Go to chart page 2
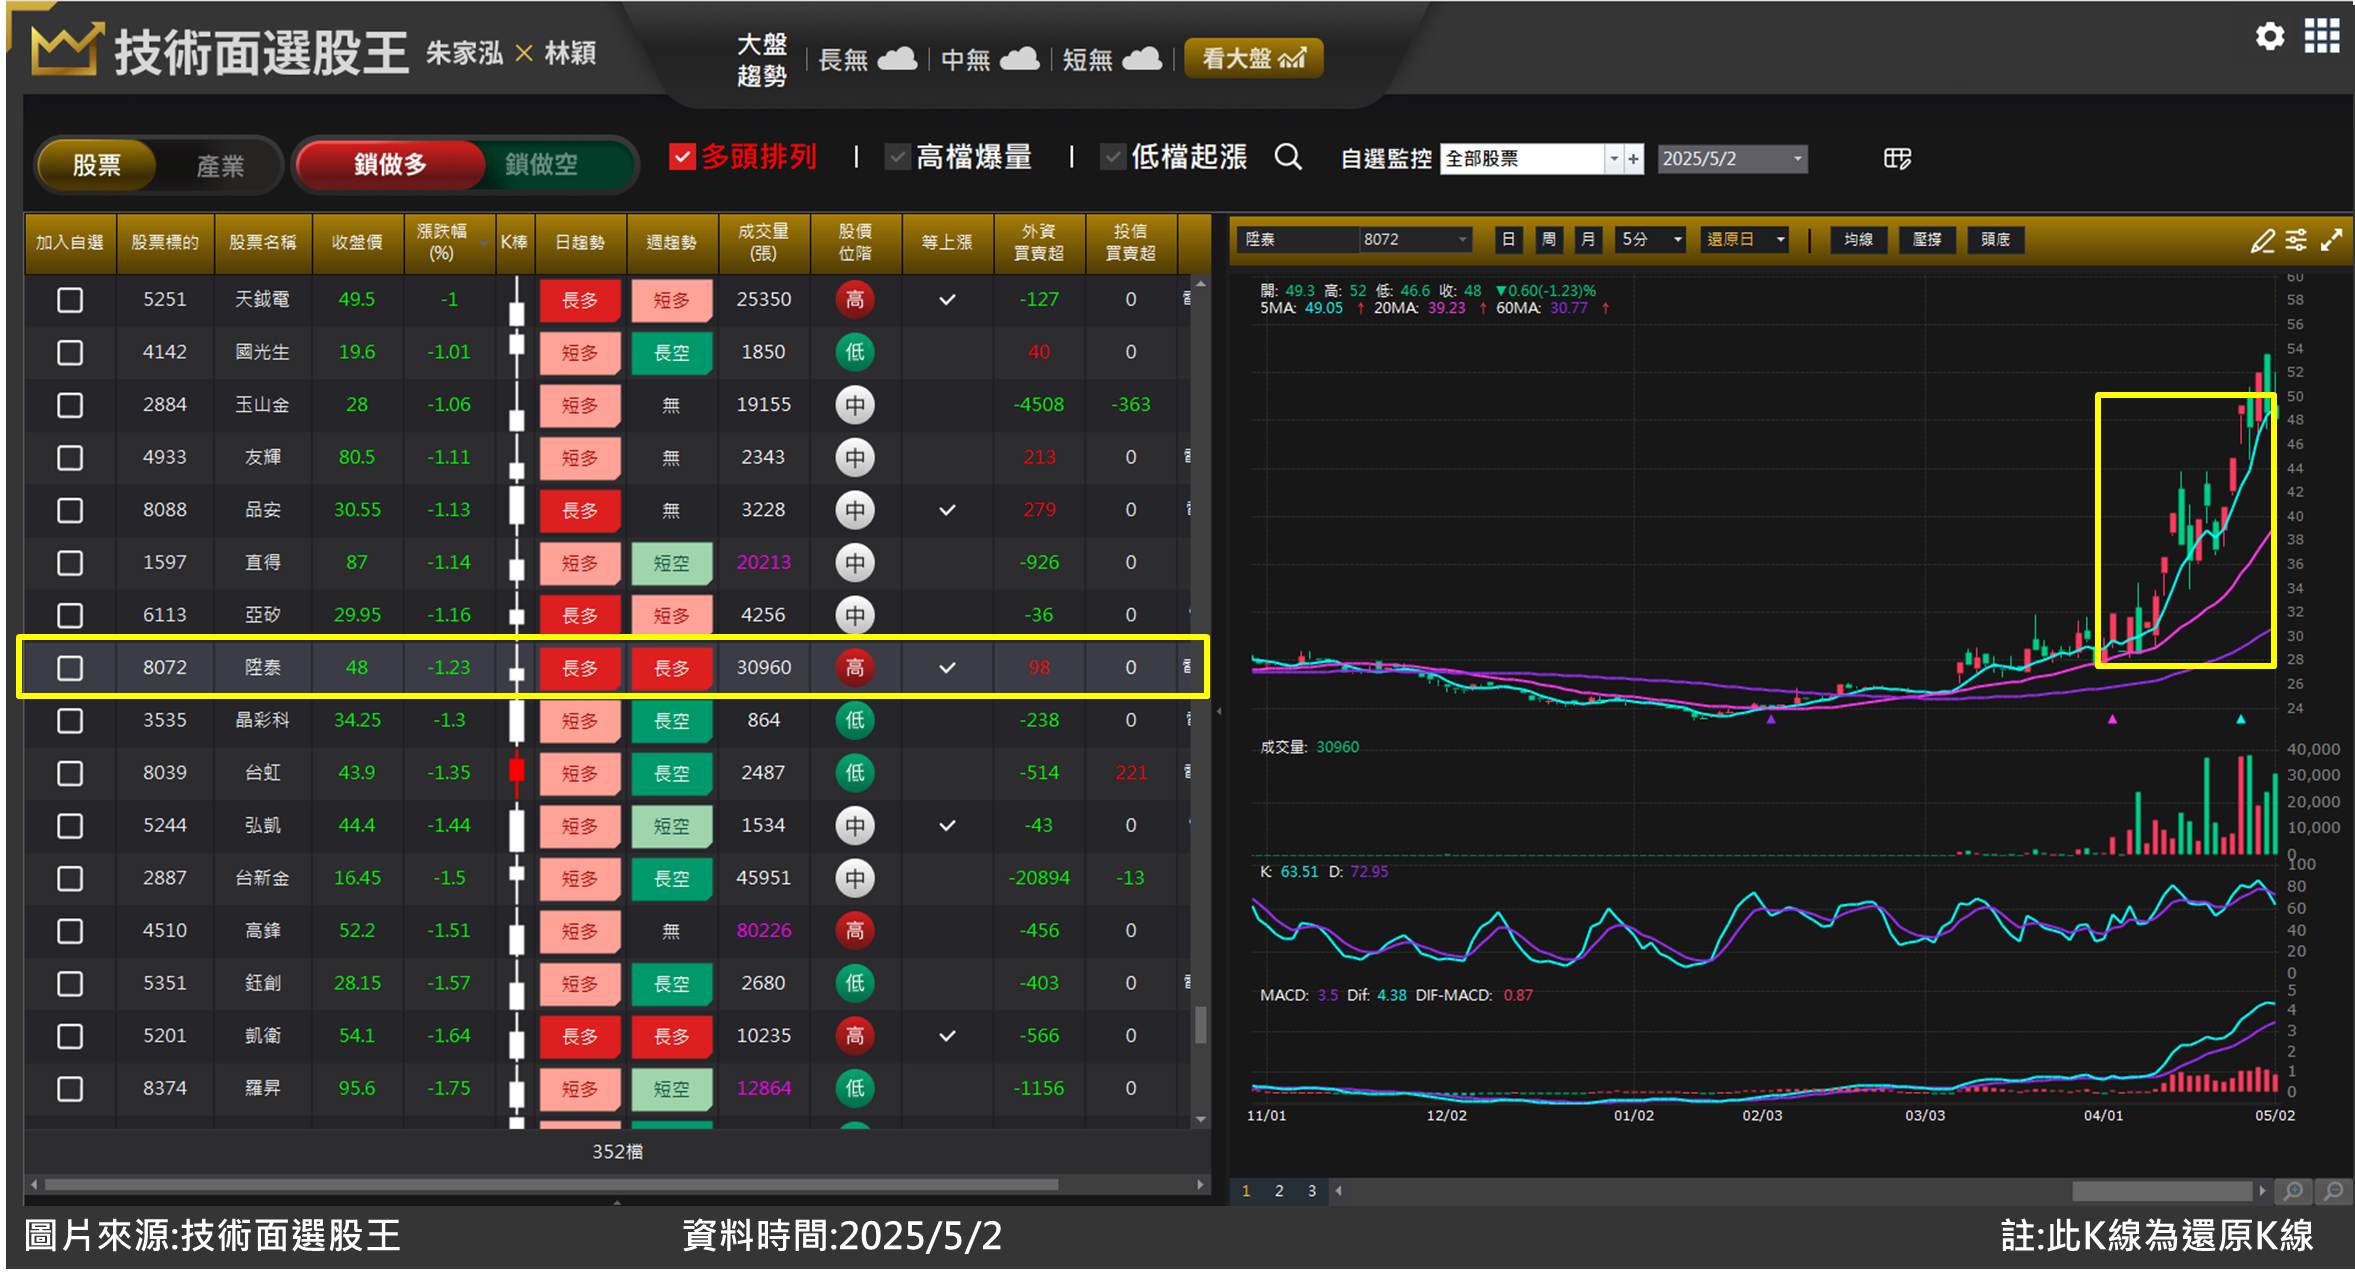 (x=1279, y=1191)
